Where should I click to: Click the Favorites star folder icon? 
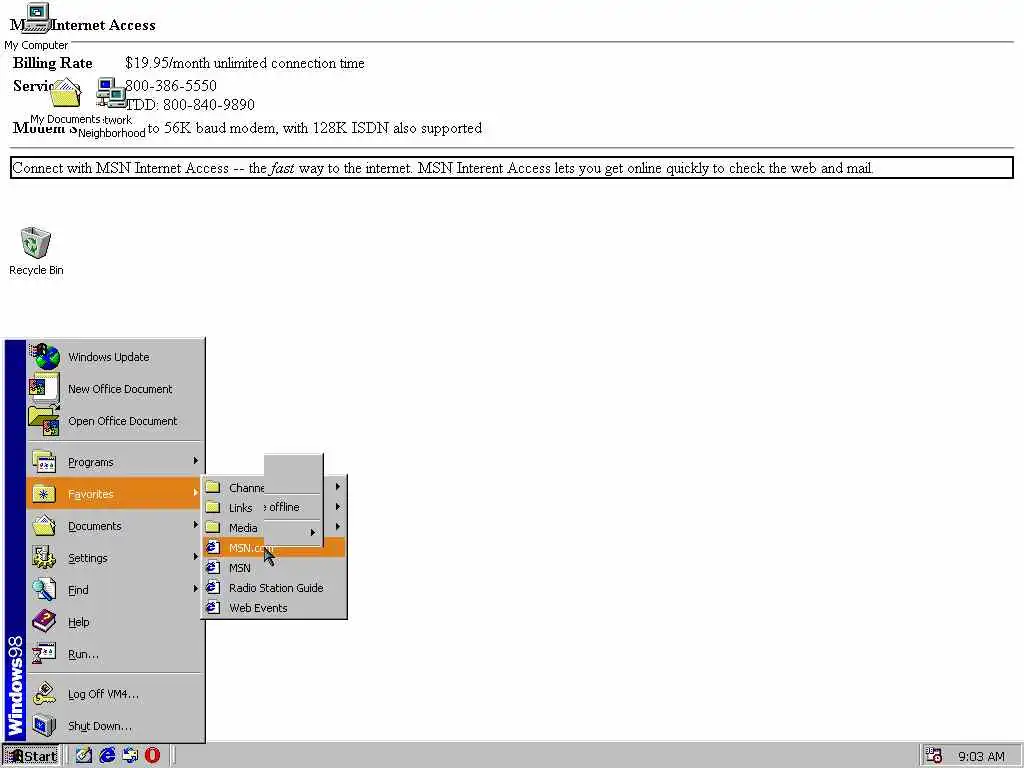44,494
